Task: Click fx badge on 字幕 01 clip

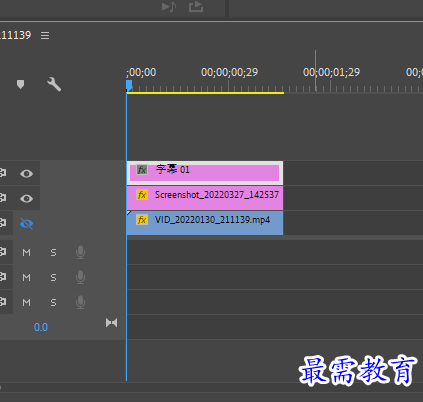Action: click(x=142, y=170)
